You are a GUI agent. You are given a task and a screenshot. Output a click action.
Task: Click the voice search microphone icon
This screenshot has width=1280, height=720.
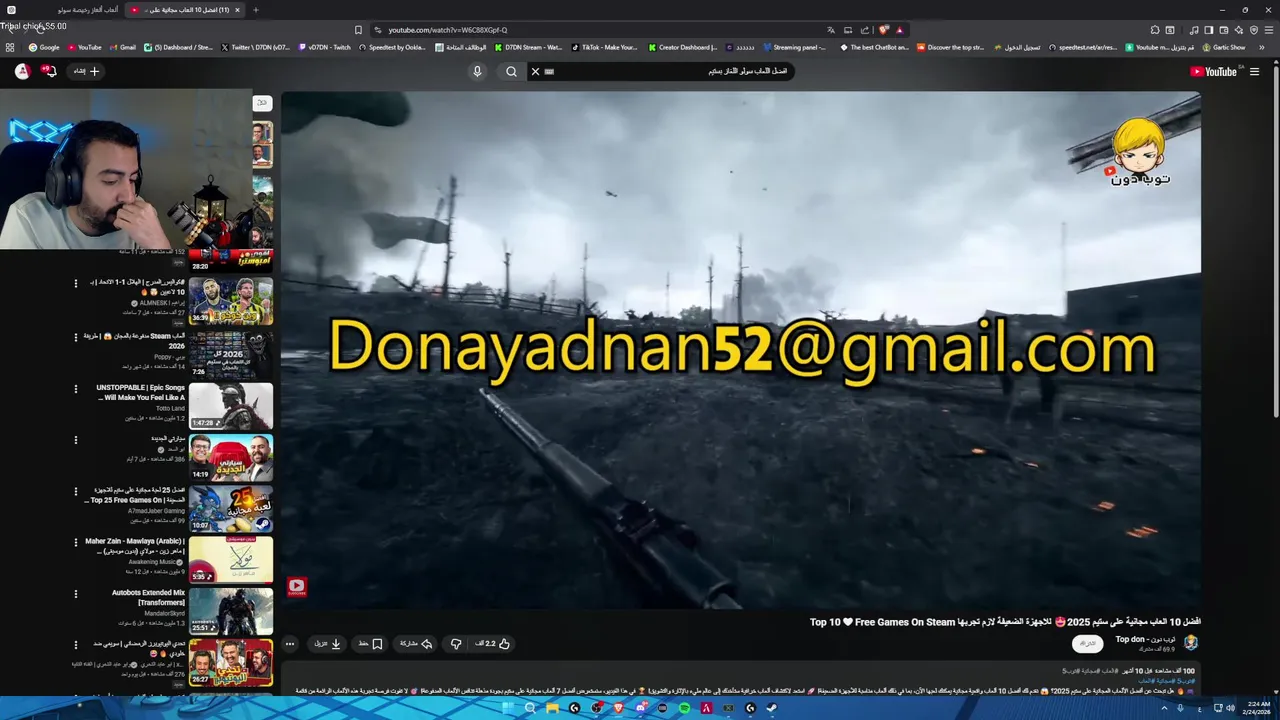pyautogui.click(x=477, y=71)
